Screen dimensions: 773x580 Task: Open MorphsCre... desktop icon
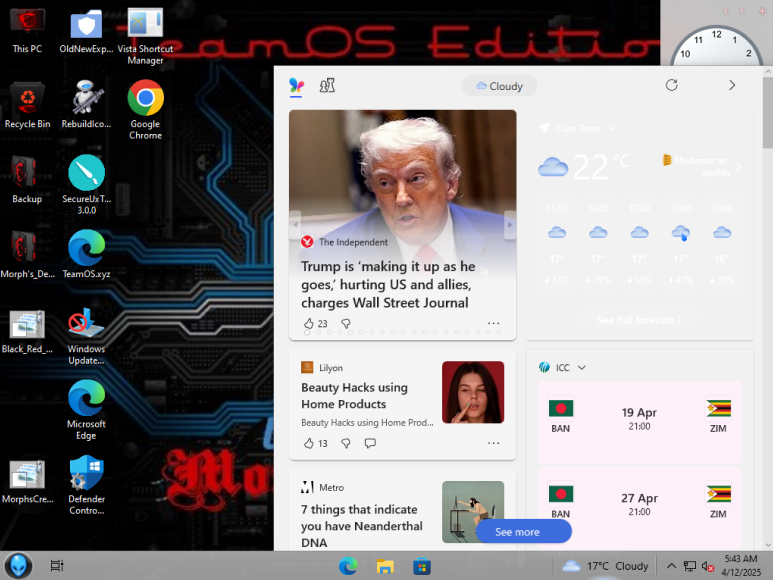point(27,481)
